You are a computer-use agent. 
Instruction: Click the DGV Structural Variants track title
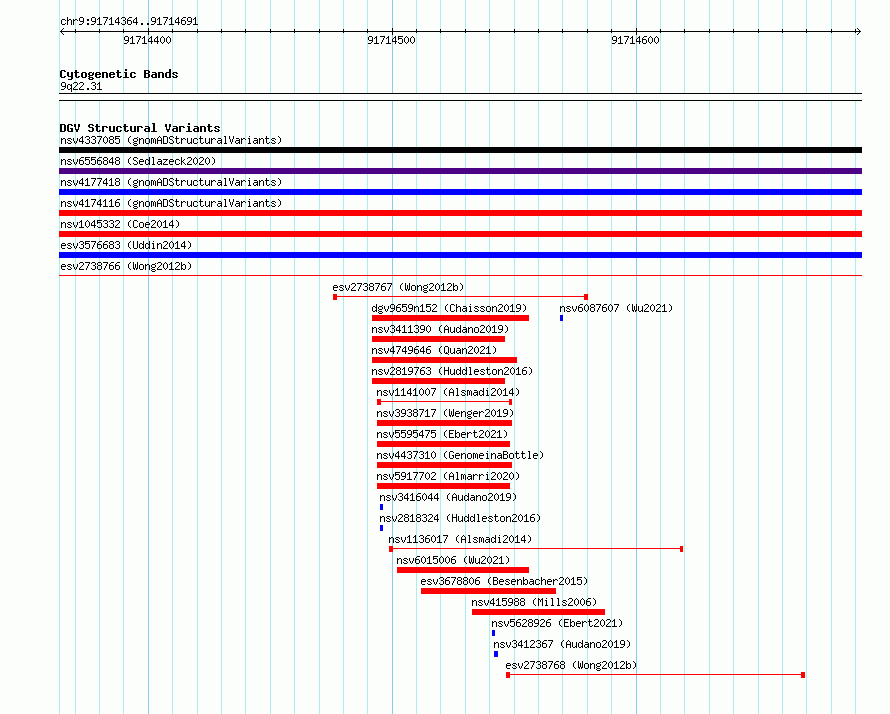click(x=140, y=128)
